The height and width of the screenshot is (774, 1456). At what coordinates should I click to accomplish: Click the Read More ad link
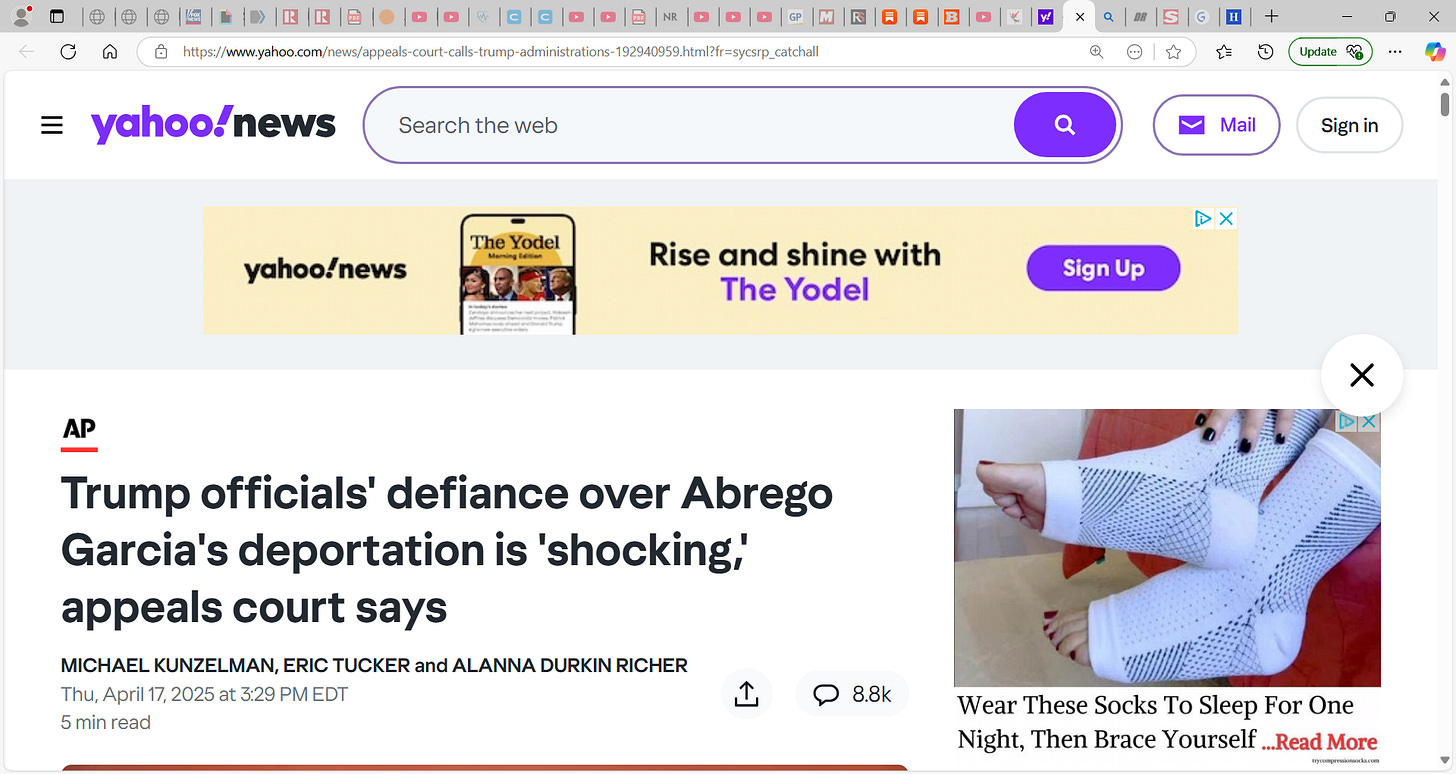[1319, 742]
